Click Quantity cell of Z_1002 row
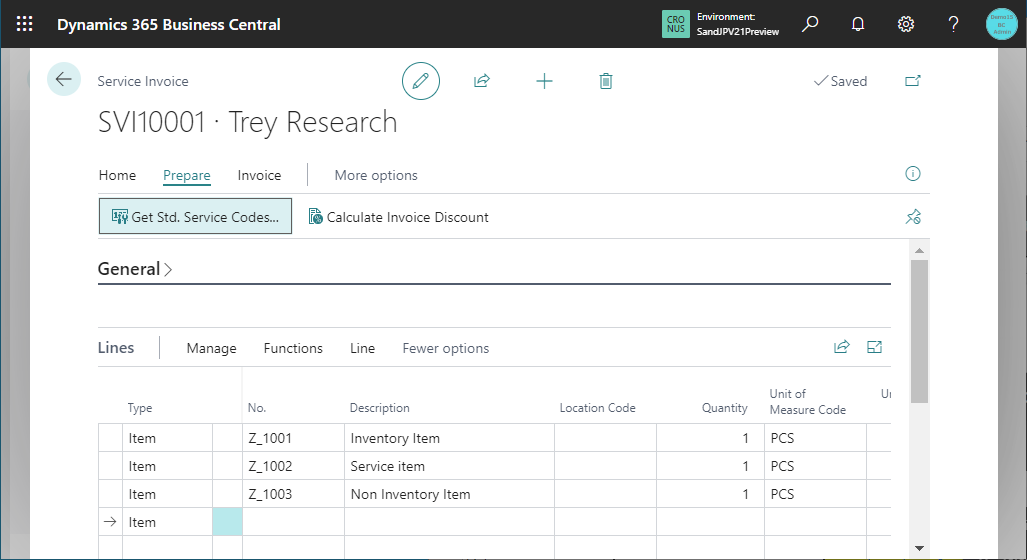This screenshot has width=1027, height=560. [710, 466]
